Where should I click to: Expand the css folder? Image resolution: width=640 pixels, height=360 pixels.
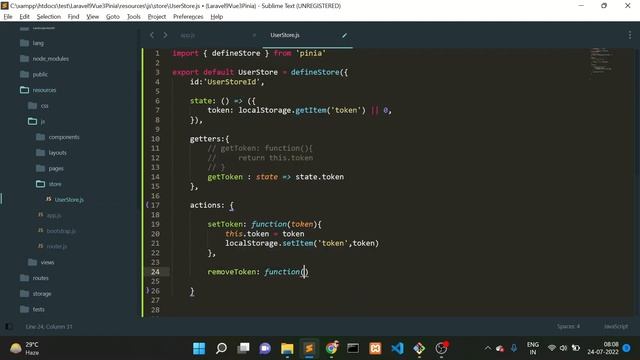(44, 106)
